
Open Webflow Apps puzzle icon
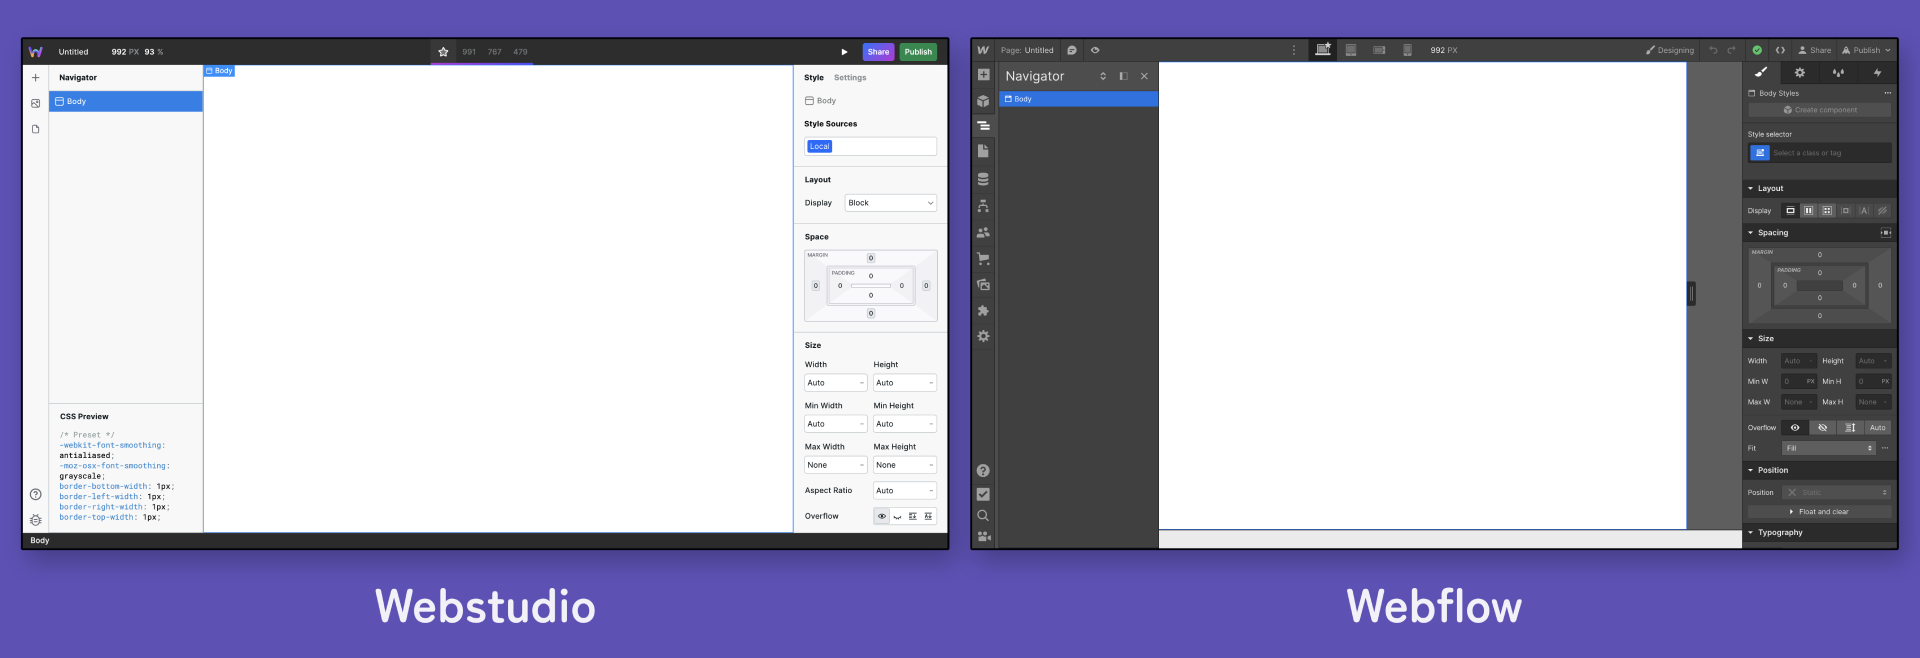983,311
